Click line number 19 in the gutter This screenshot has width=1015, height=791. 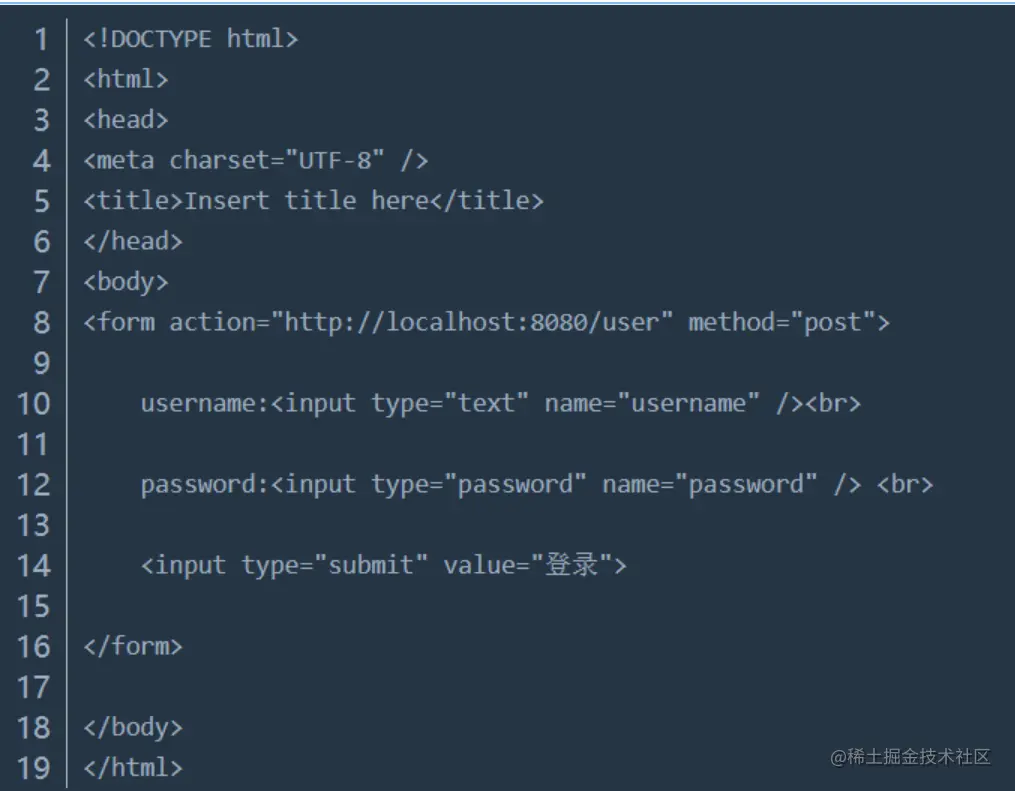[33, 768]
